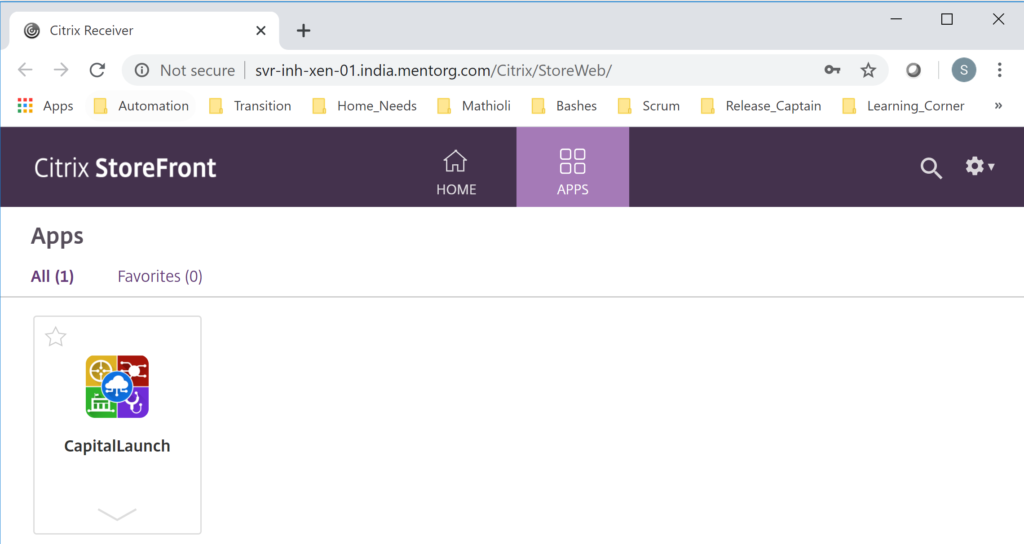1024x544 pixels.
Task: Minimize the browser window
Action: (896, 20)
